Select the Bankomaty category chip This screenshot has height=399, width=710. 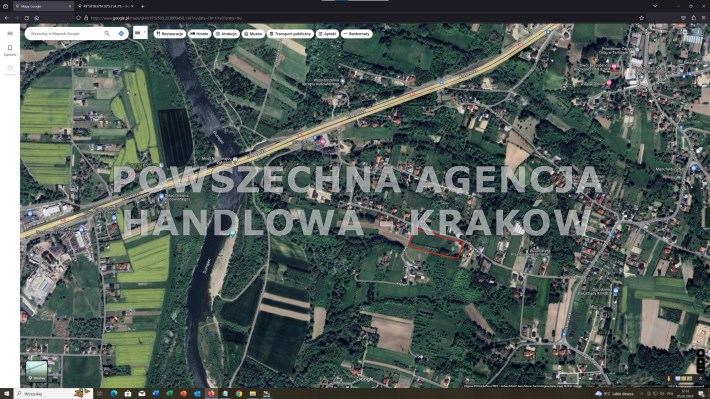357,34
